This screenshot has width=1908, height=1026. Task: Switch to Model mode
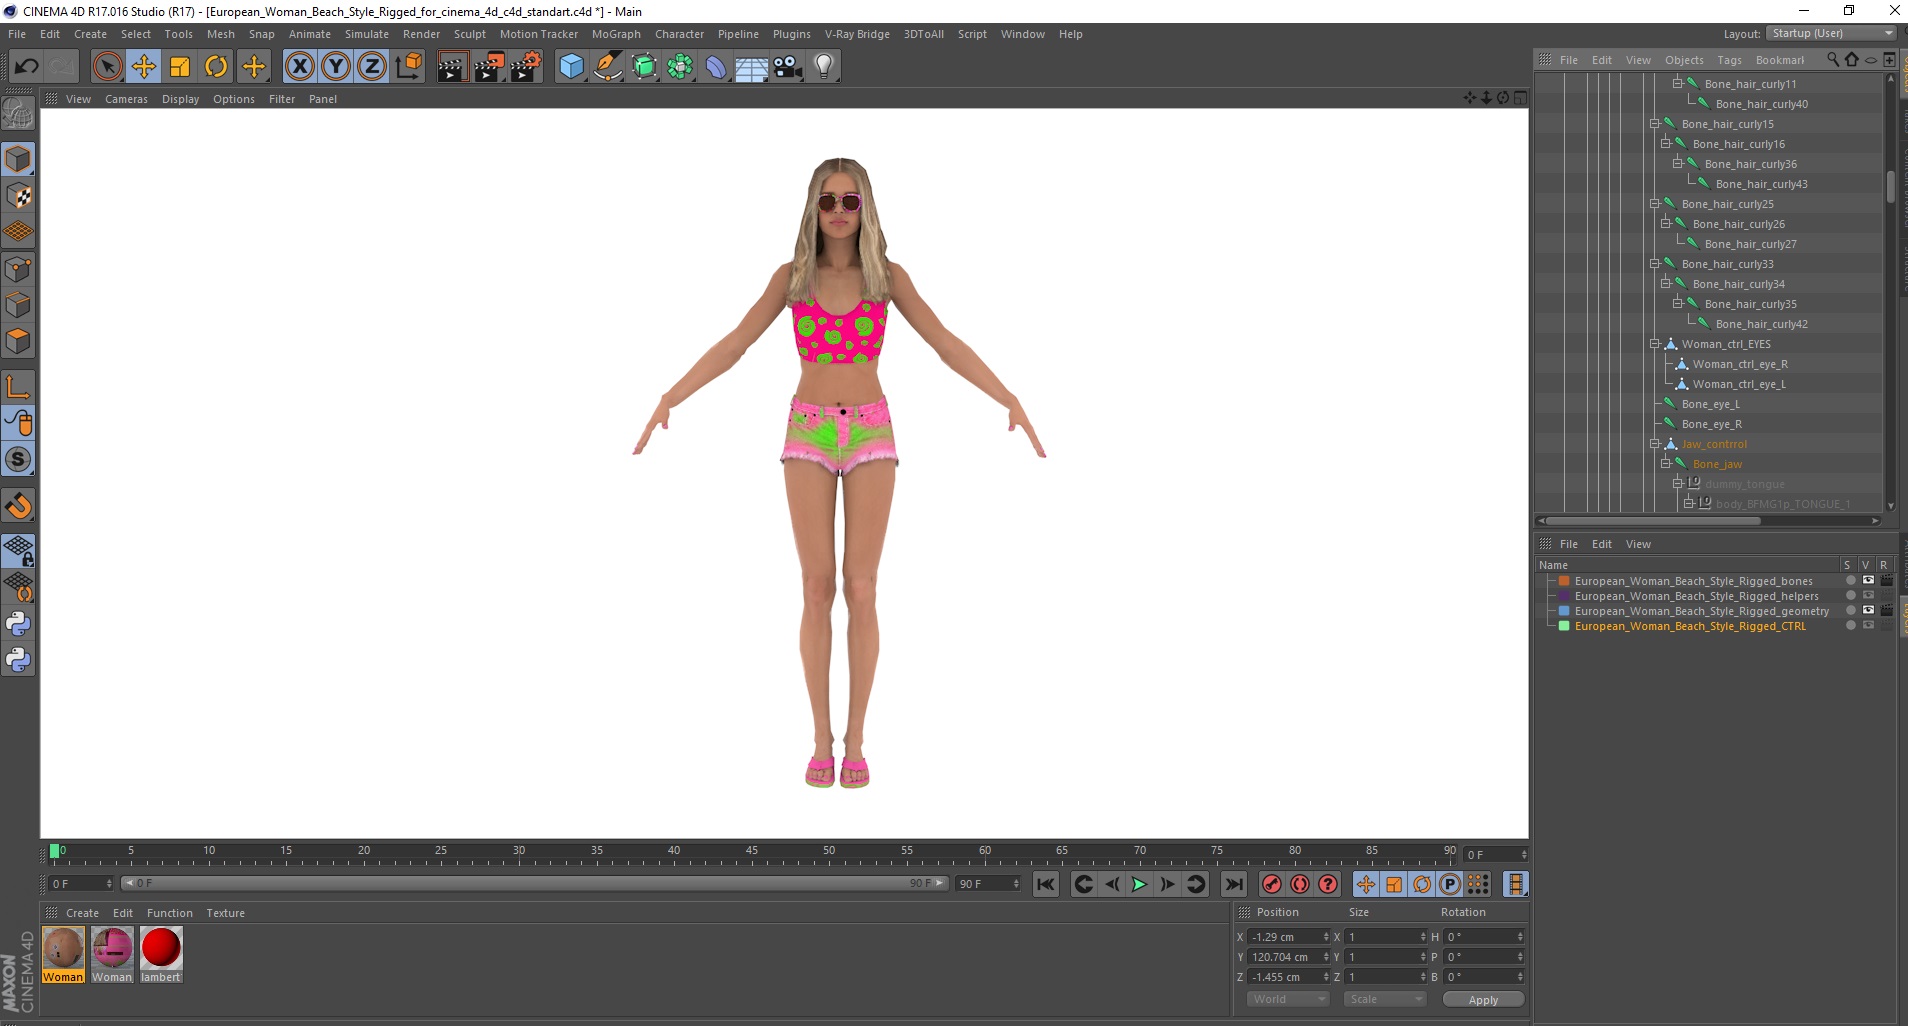coord(18,159)
